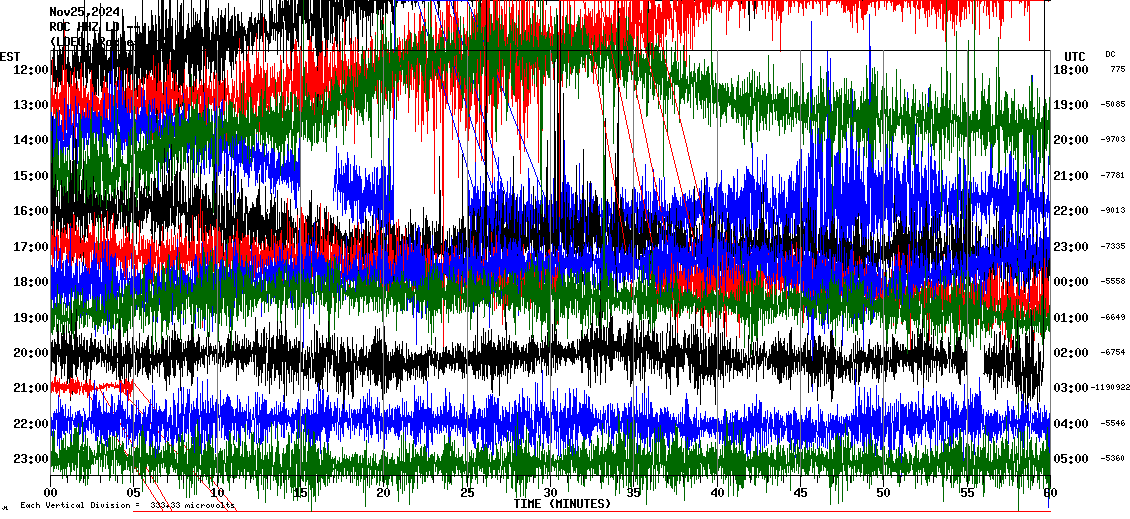Click the 05:00 UTC time label
Image resolution: width=1130 pixels, height=519 pixels.
pyautogui.click(x=1071, y=459)
